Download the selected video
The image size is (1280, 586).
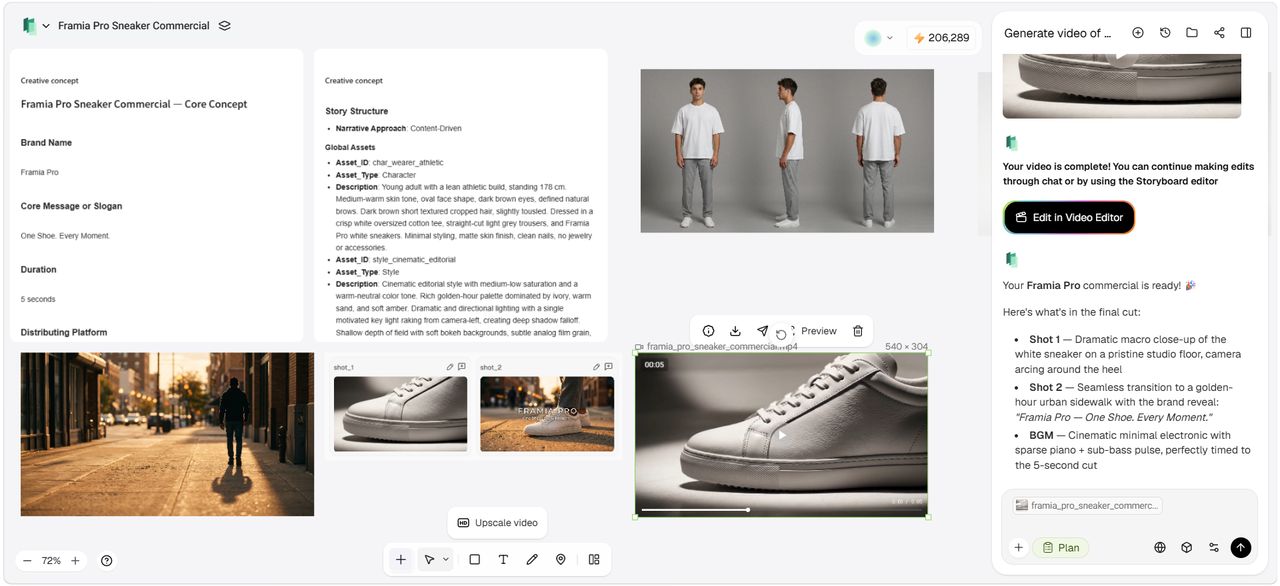pyautogui.click(x=735, y=331)
